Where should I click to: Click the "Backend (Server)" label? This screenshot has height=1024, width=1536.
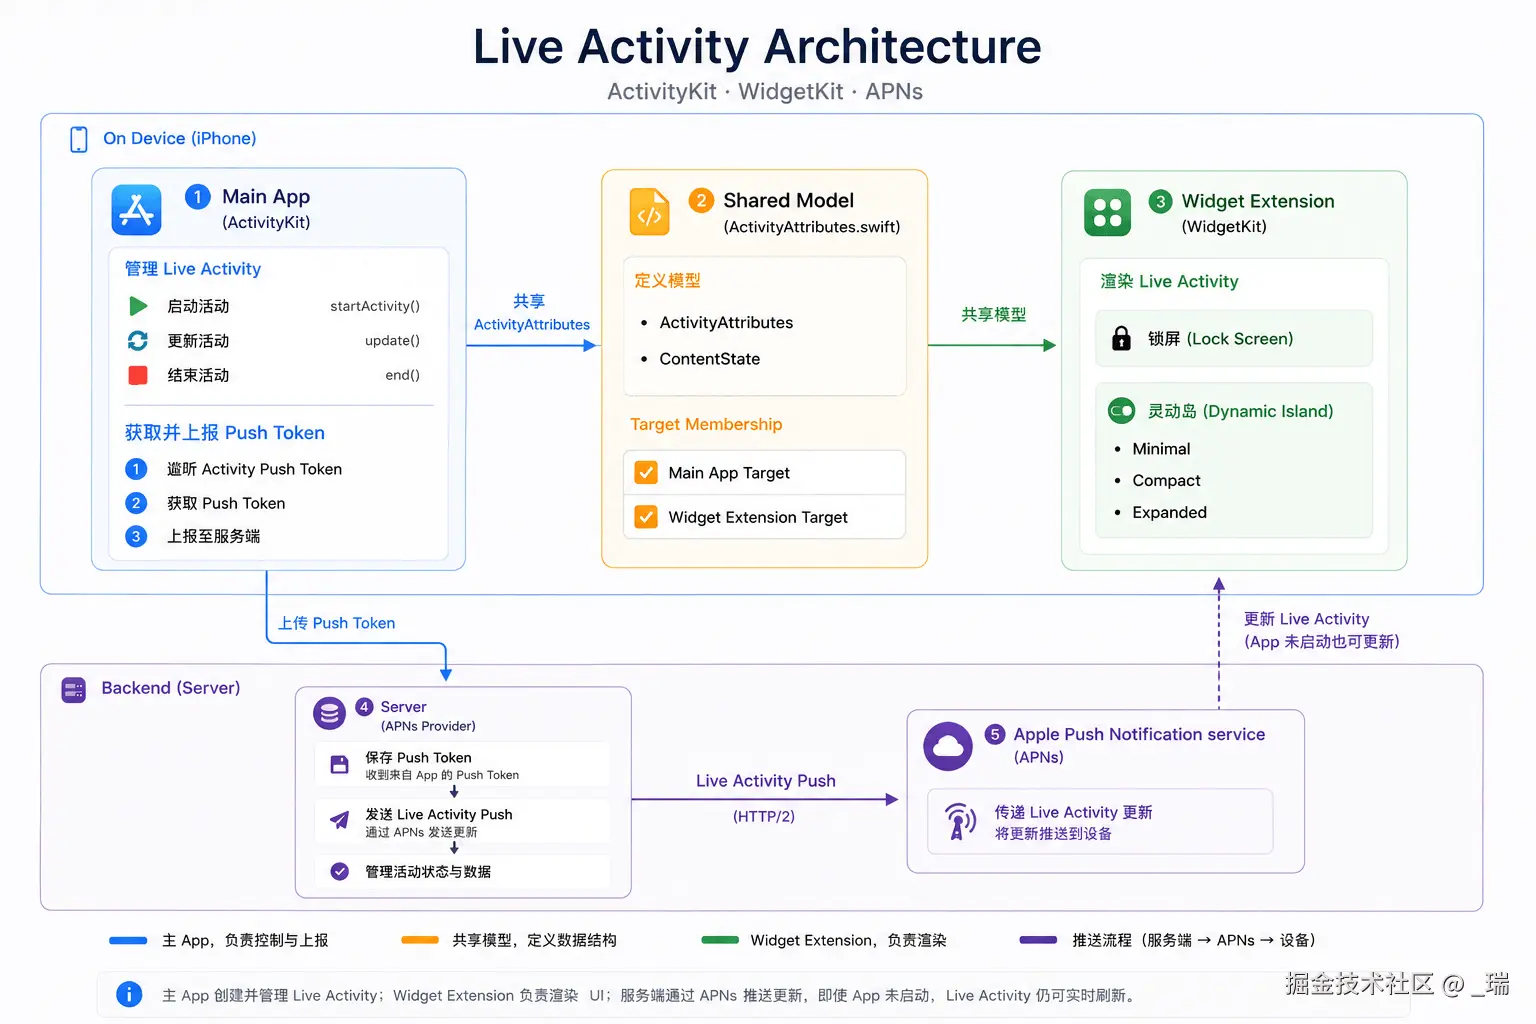pos(171,688)
